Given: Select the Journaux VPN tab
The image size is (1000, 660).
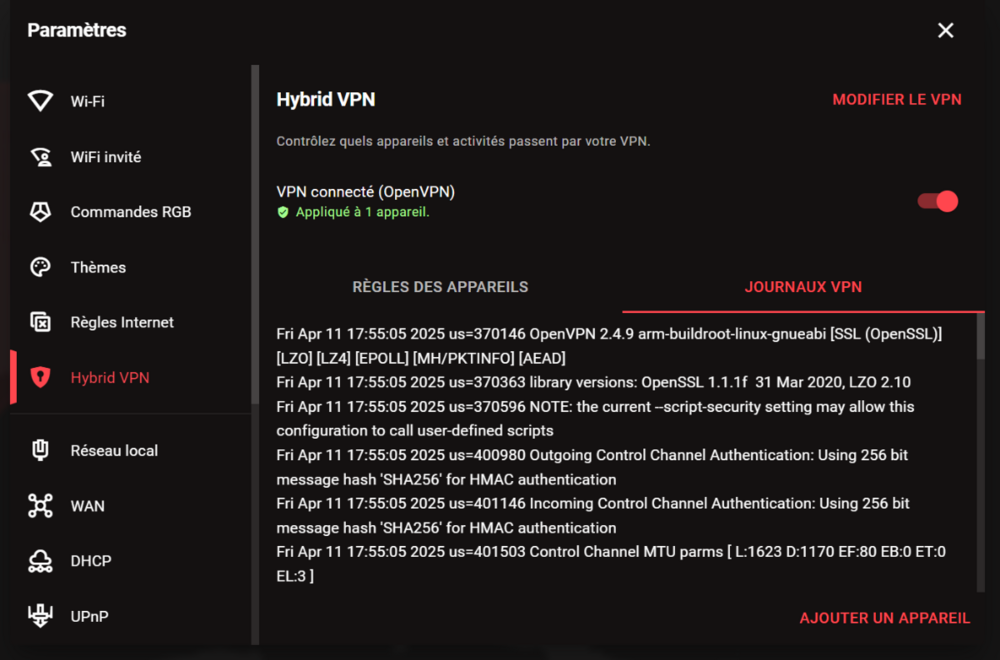Looking at the screenshot, I should [803, 287].
